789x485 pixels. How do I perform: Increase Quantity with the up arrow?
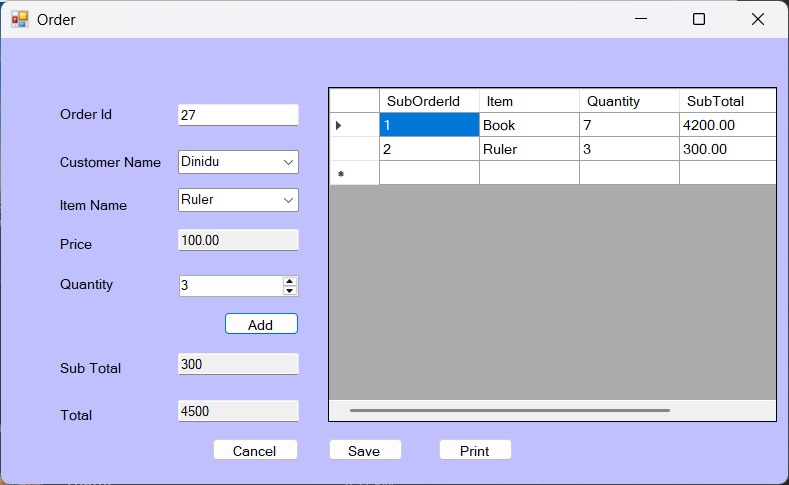point(290,281)
